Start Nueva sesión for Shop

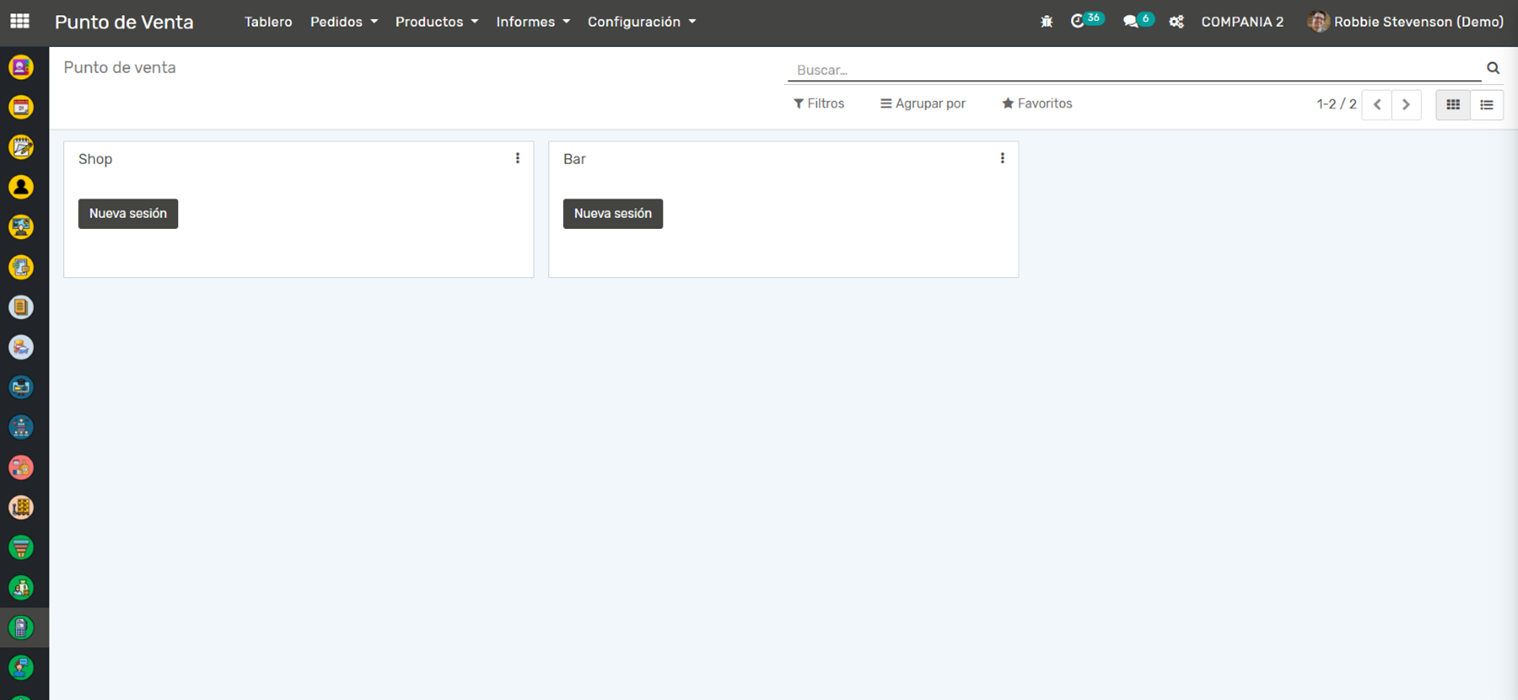pyautogui.click(x=128, y=213)
